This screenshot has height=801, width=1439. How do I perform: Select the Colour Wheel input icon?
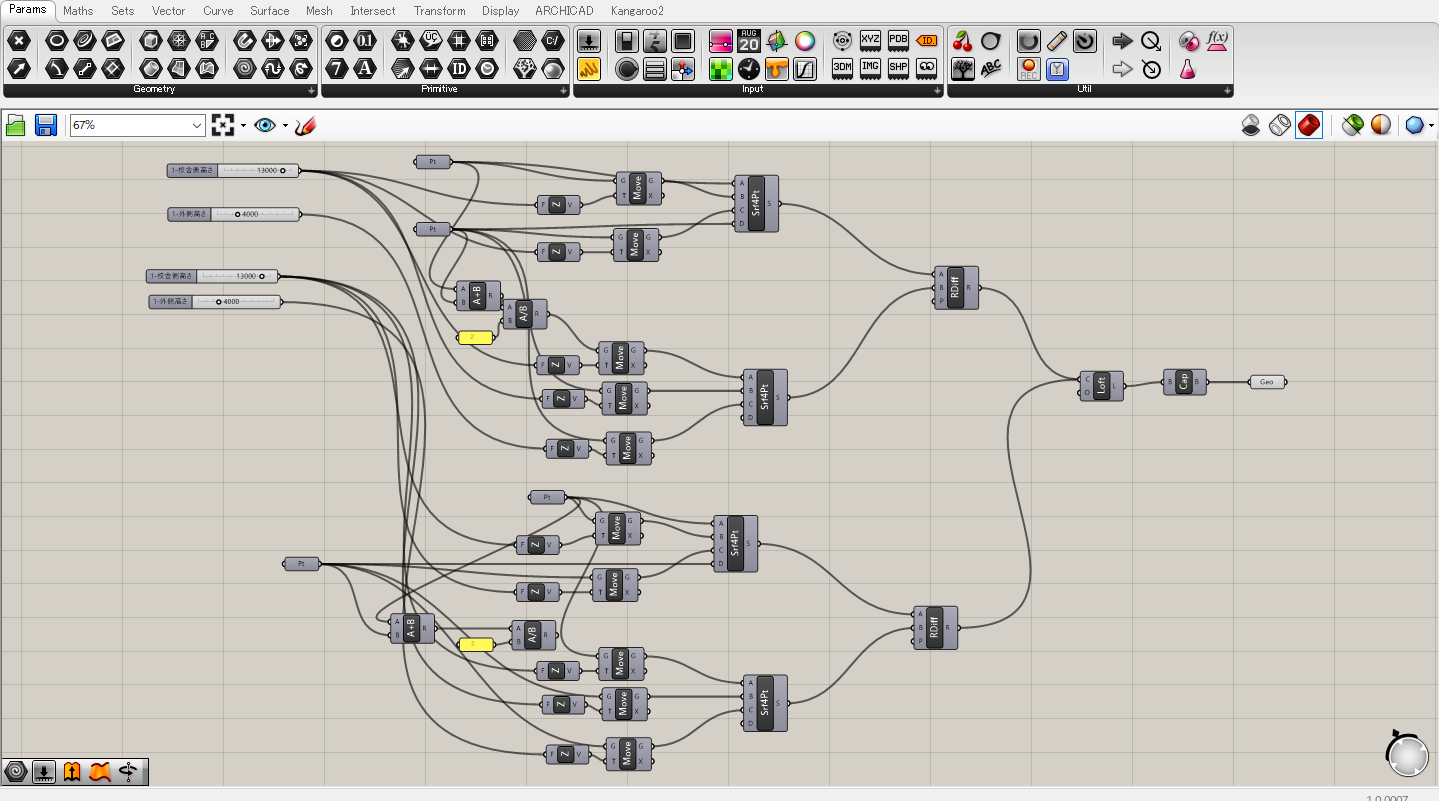pyautogui.click(x=805, y=41)
